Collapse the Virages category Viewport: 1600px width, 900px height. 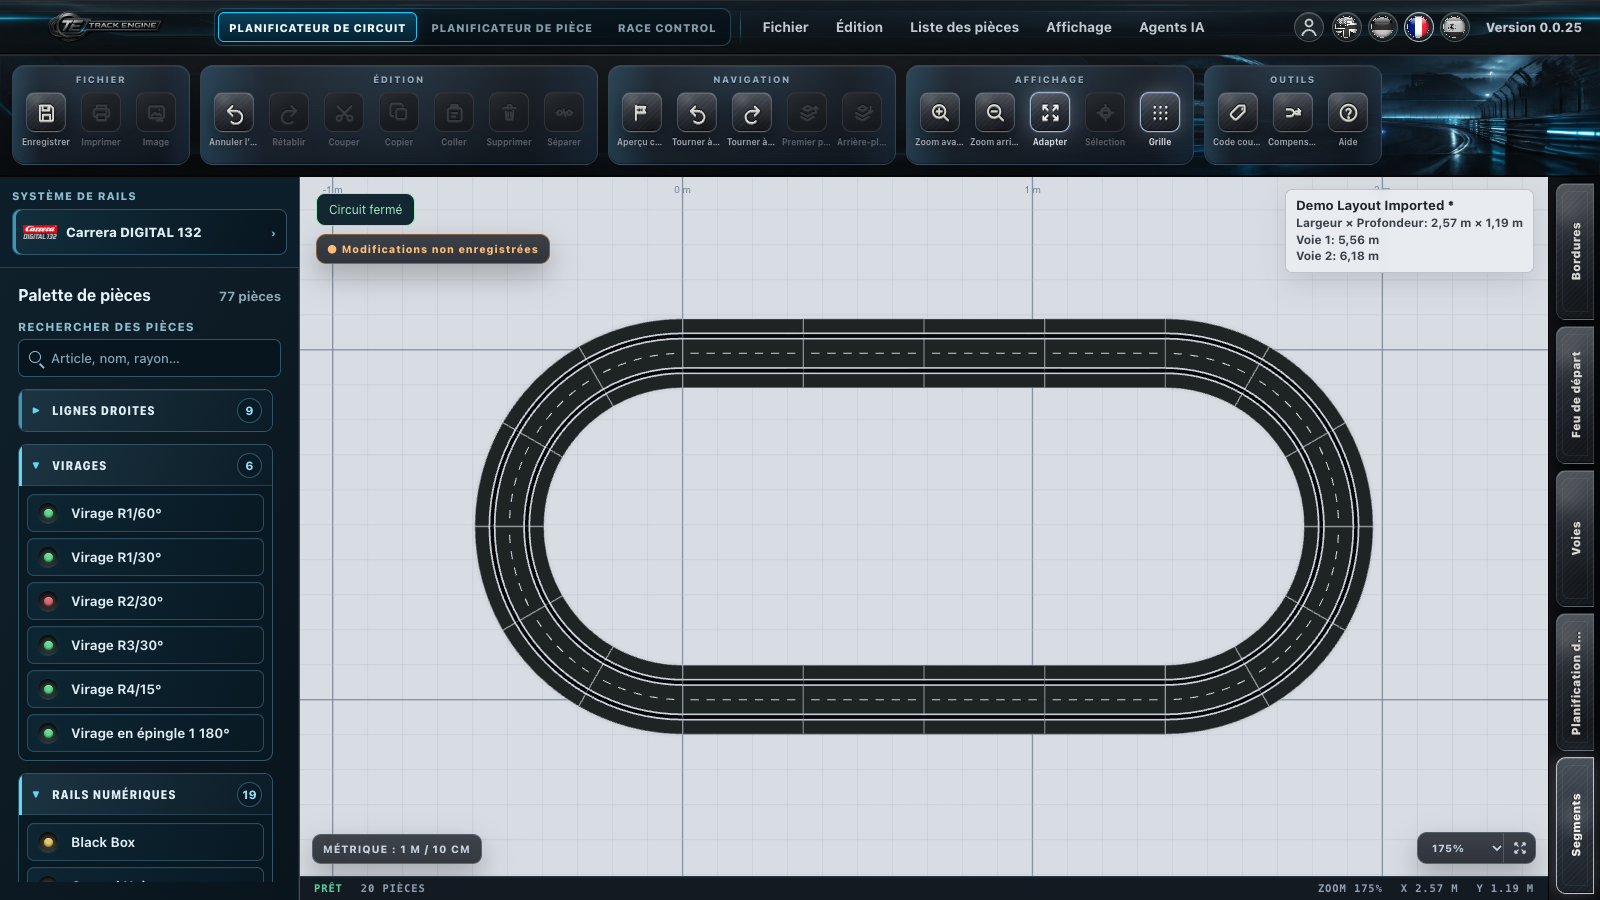click(x=146, y=466)
